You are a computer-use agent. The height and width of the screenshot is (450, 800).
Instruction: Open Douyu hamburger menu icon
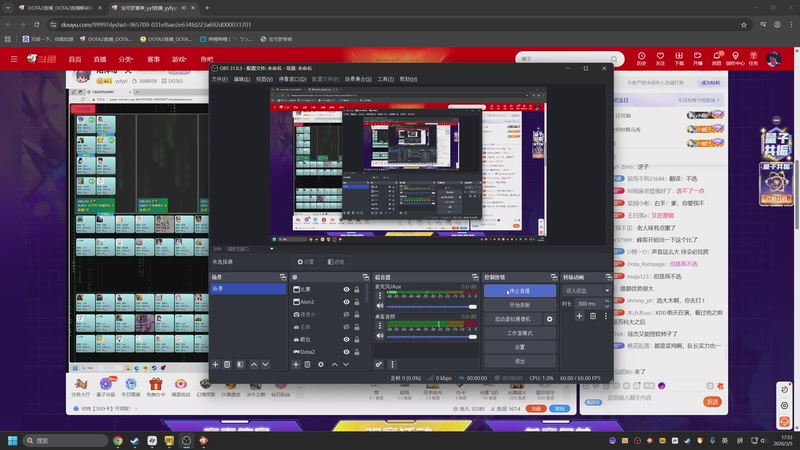click(x=14, y=59)
